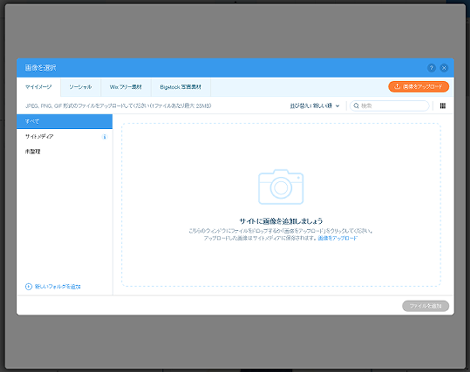Close the image selection dialog
Screen dimensions: 470x372
pos(444,68)
